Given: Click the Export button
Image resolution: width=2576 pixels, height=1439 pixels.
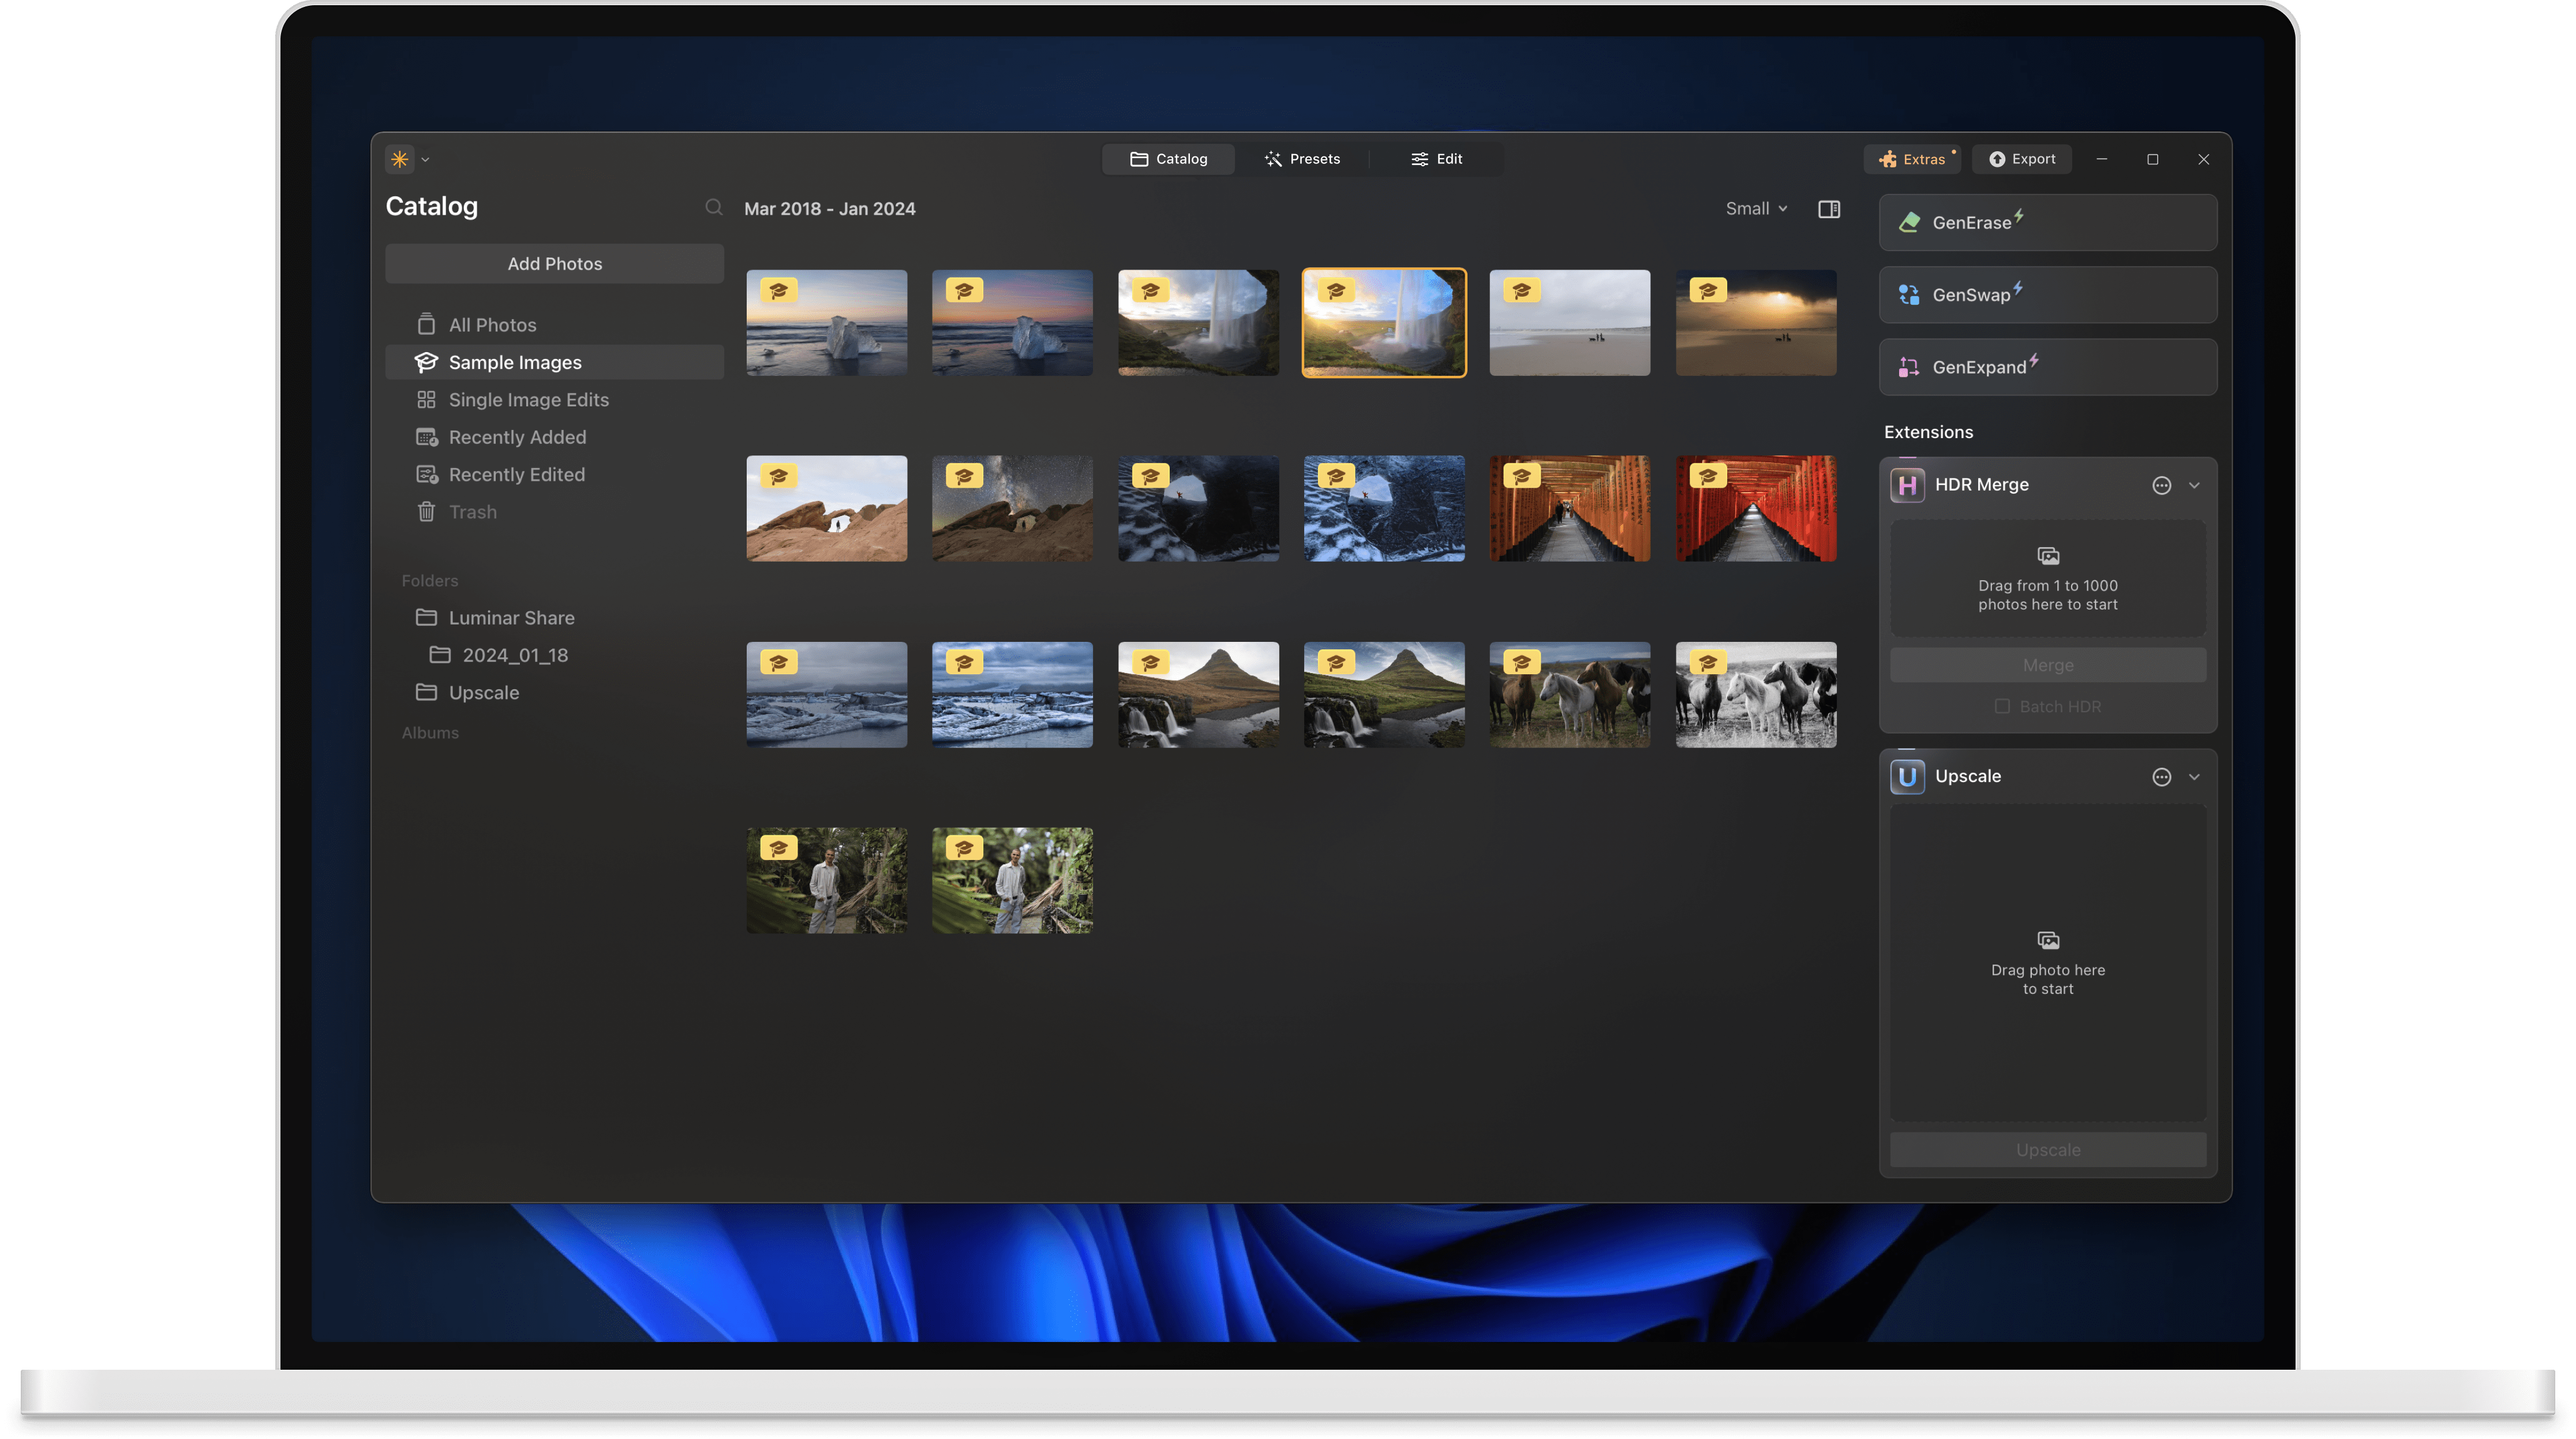Looking at the screenshot, I should pyautogui.click(x=2022, y=159).
